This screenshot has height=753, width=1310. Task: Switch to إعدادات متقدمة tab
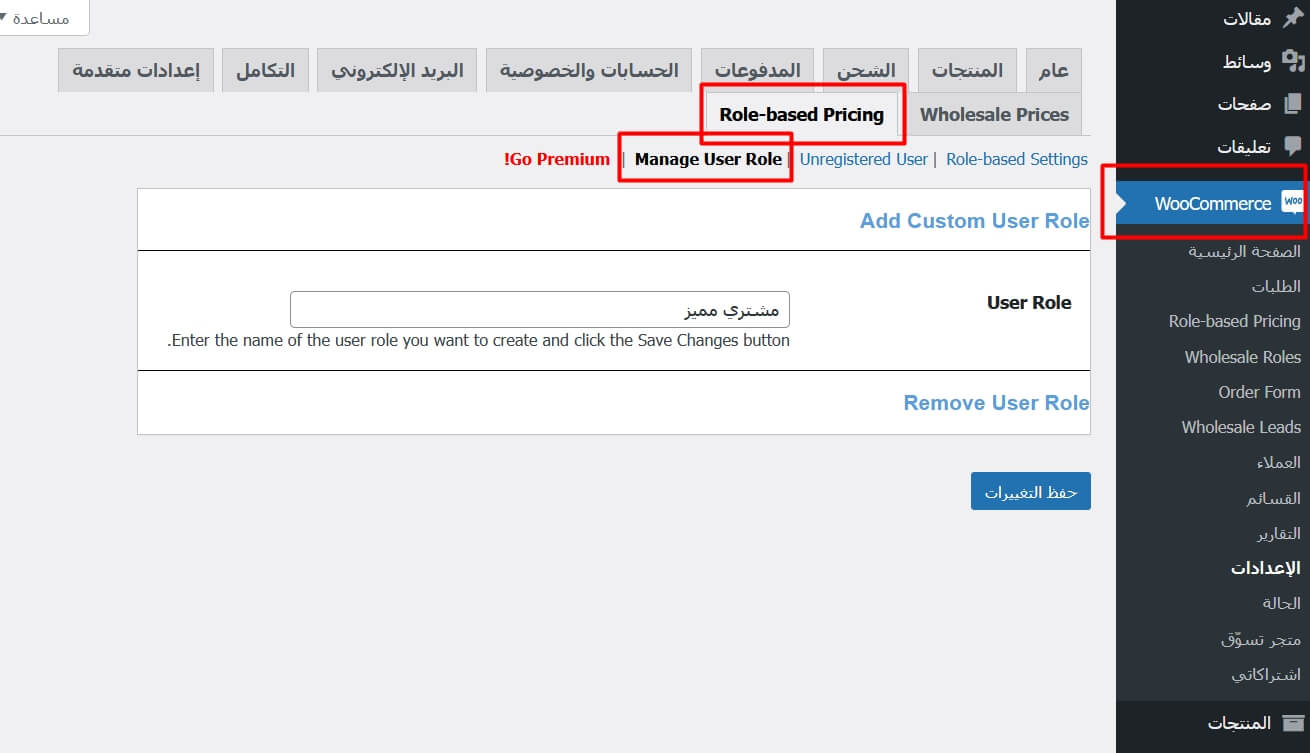pyautogui.click(x=135, y=70)
